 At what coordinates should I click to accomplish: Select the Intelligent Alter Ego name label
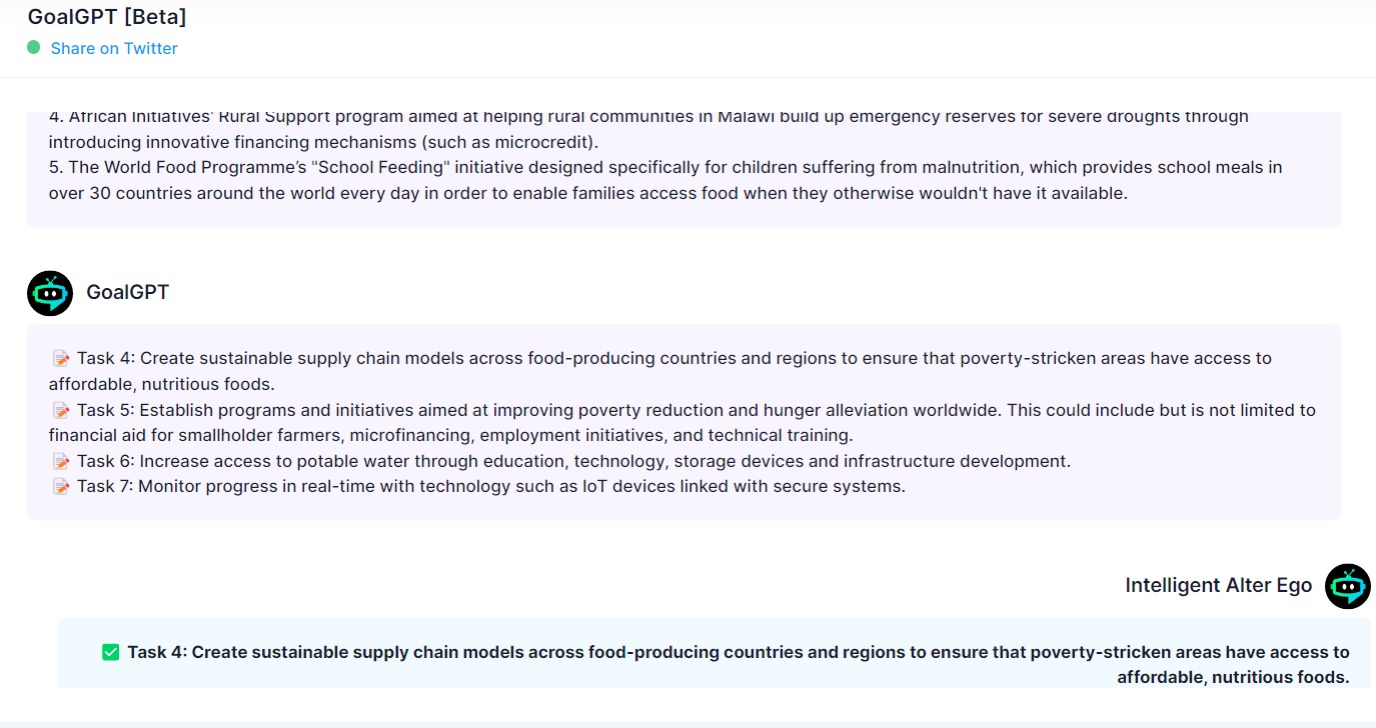click(1218, 585)
